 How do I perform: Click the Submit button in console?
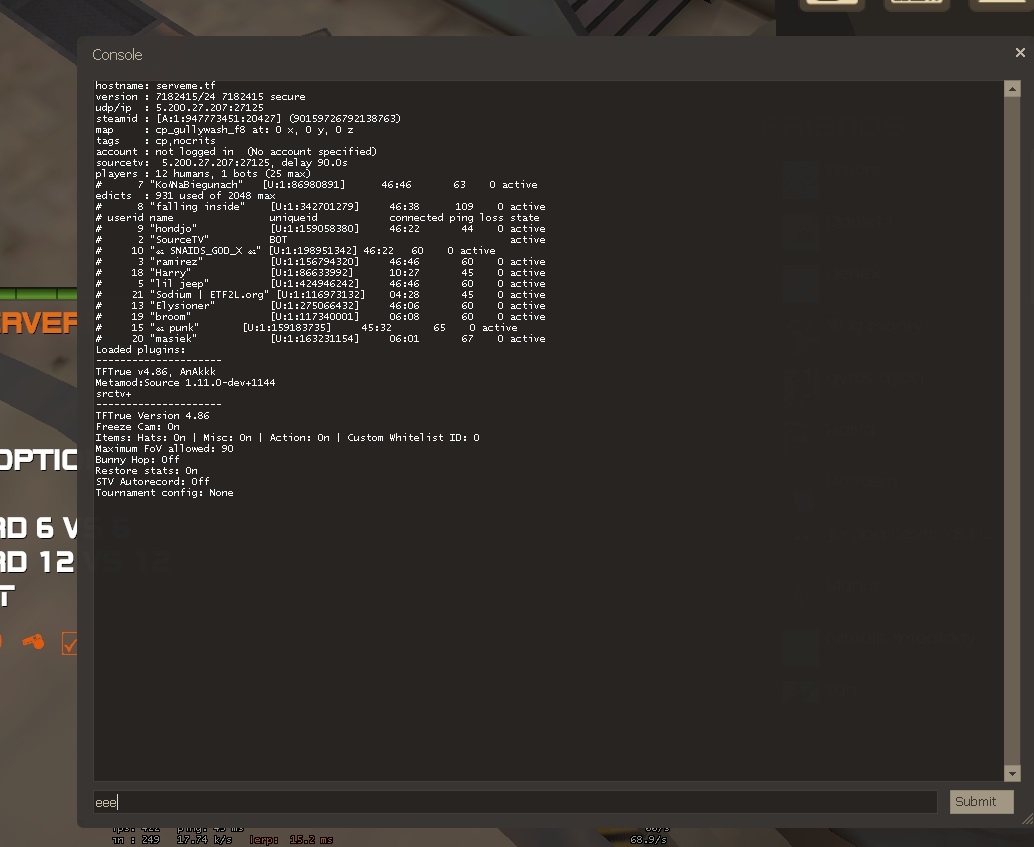980,801
